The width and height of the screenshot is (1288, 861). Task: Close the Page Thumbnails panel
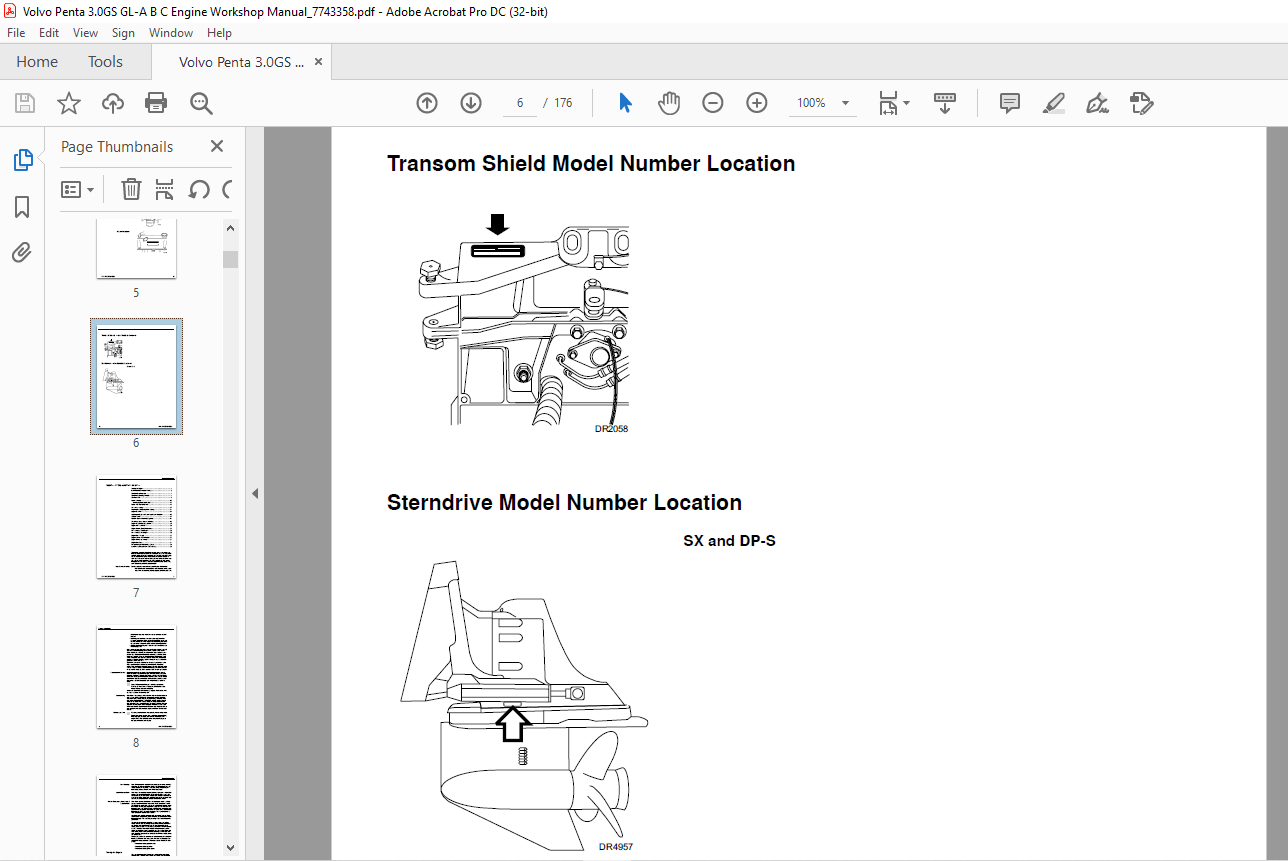[217, 146]
